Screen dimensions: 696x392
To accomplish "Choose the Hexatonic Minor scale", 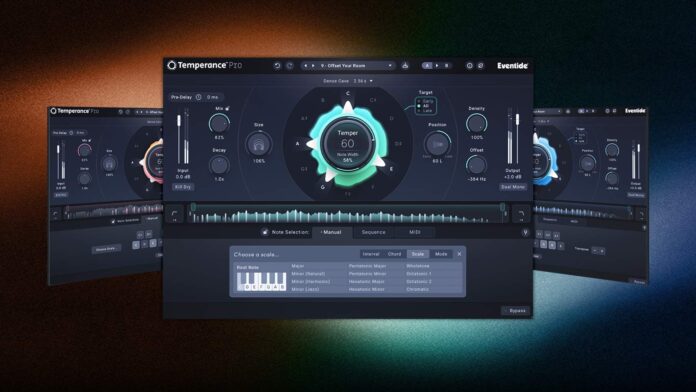I will coord(366,289).
